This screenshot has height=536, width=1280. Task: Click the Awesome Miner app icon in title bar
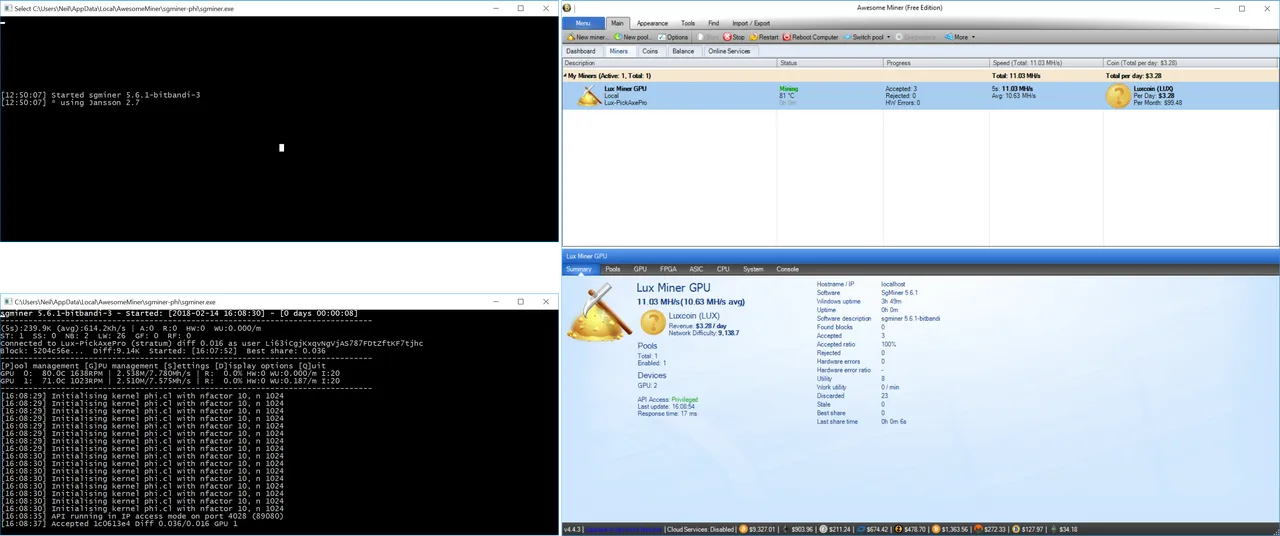pyautogui.click(x=567, y=8)
